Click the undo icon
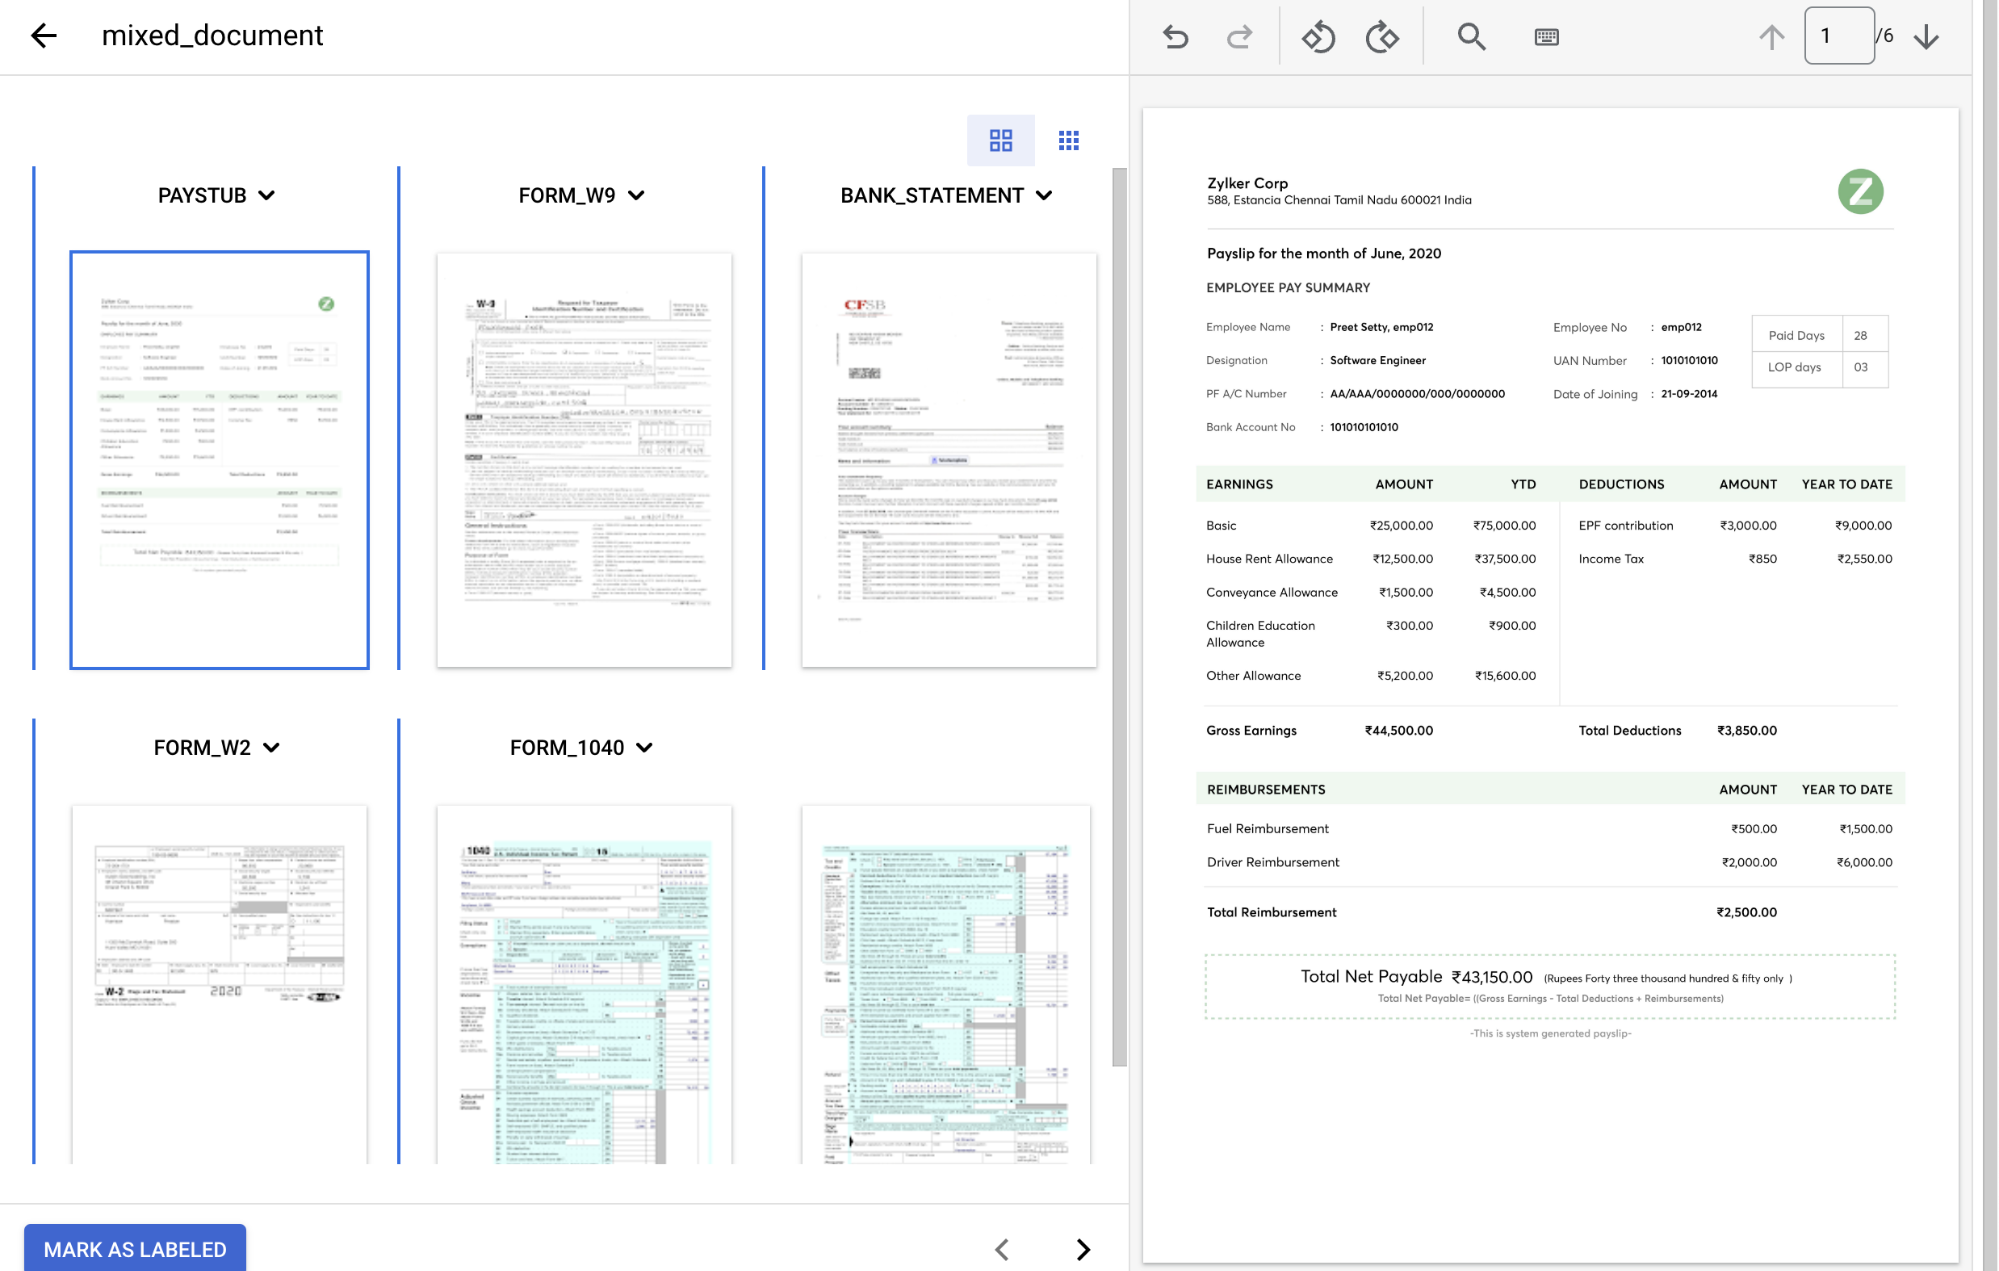The width and height of the screenshot is (1999, 1271). click(1176, 37)
